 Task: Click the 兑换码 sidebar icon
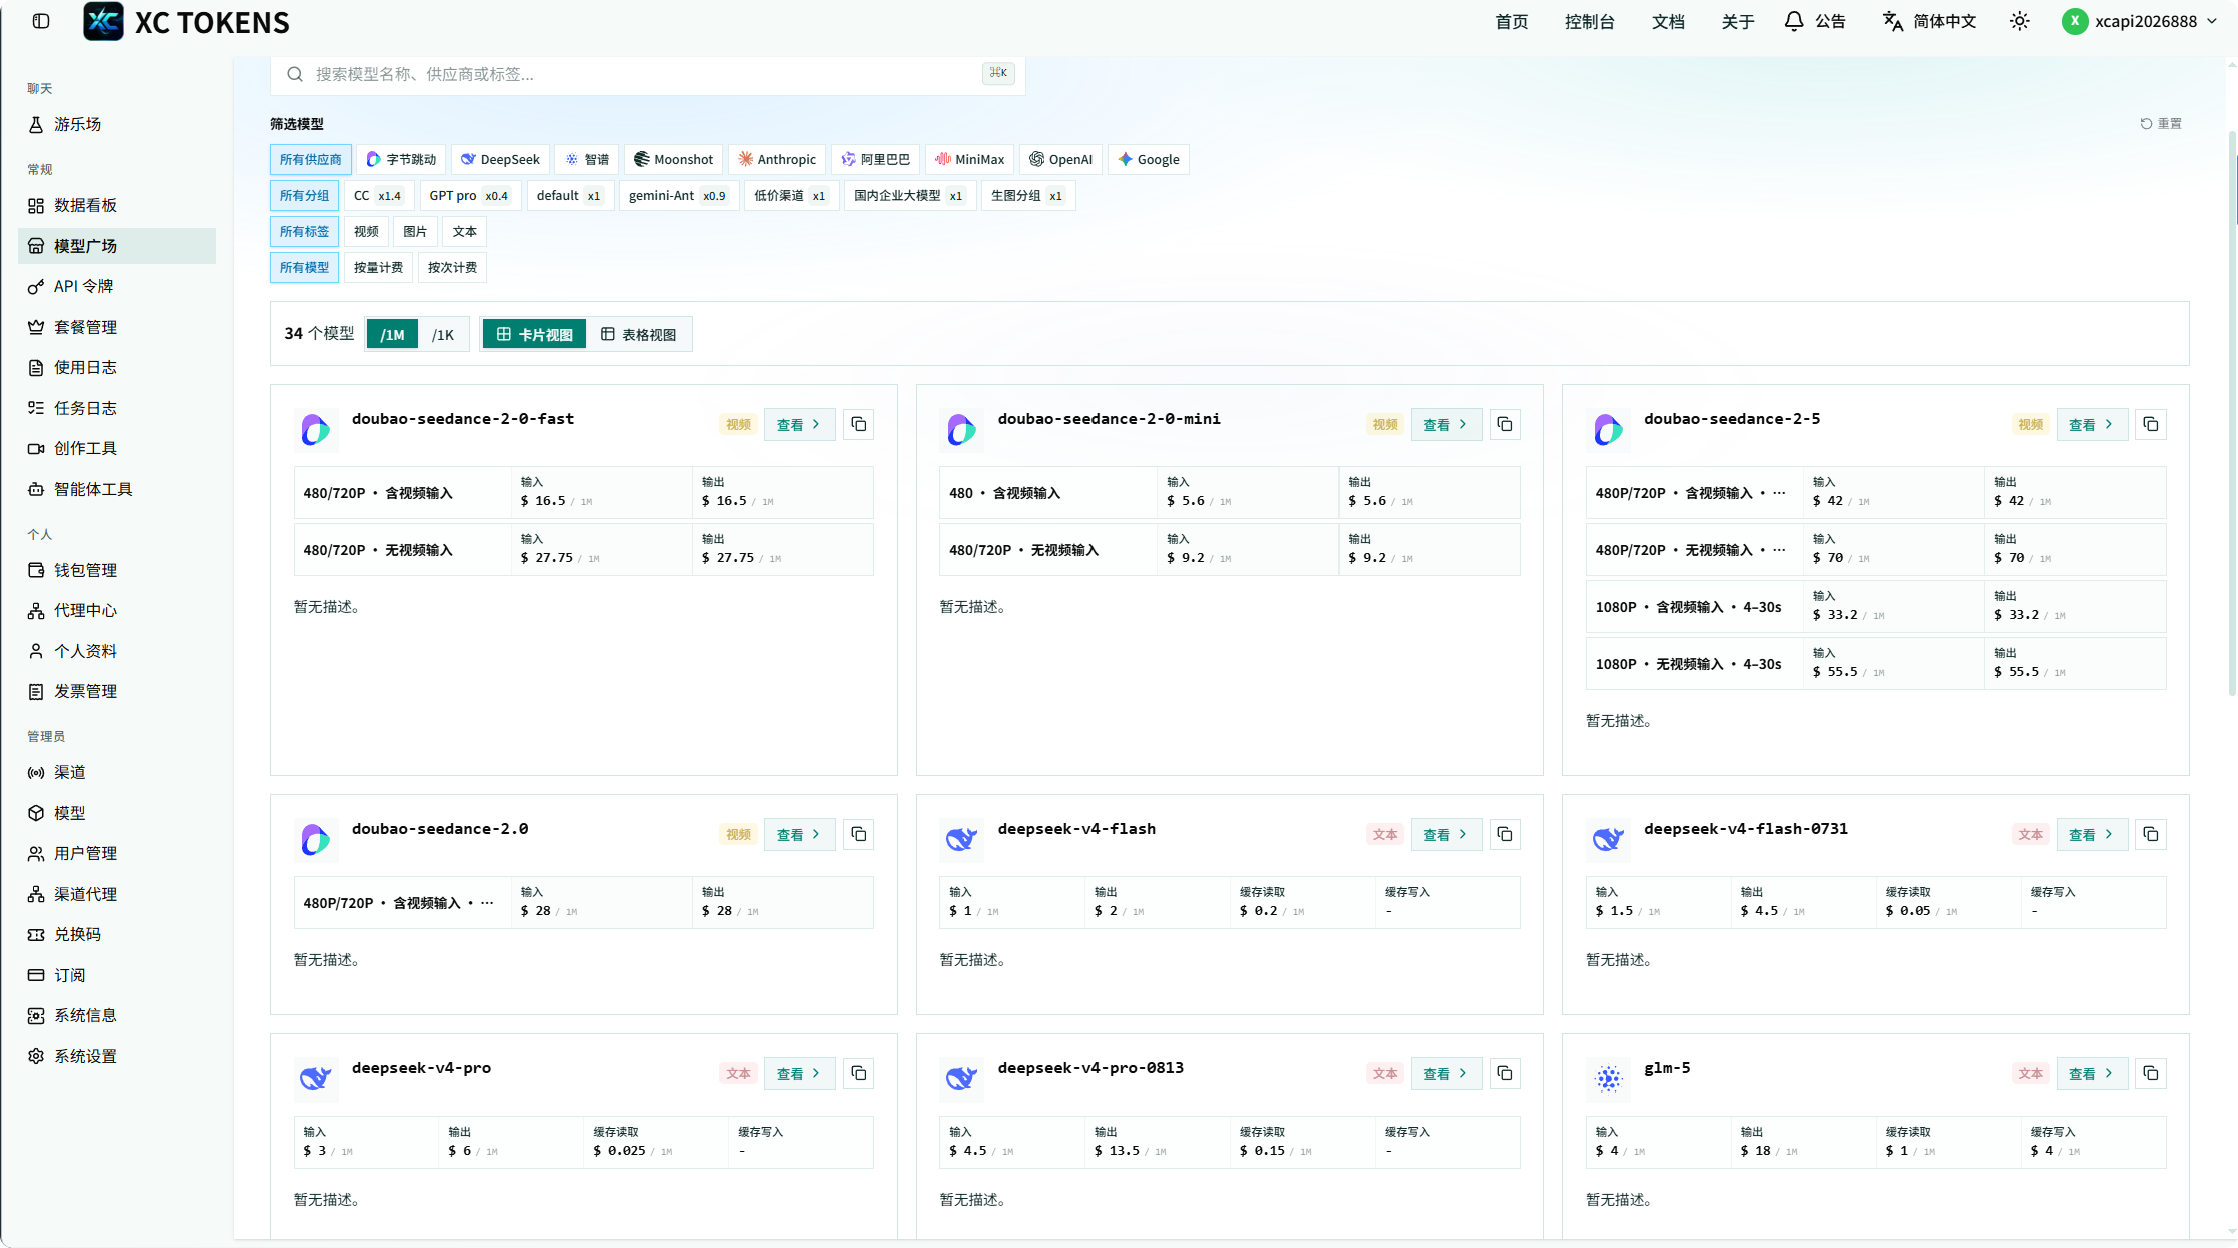click(36, 934)
